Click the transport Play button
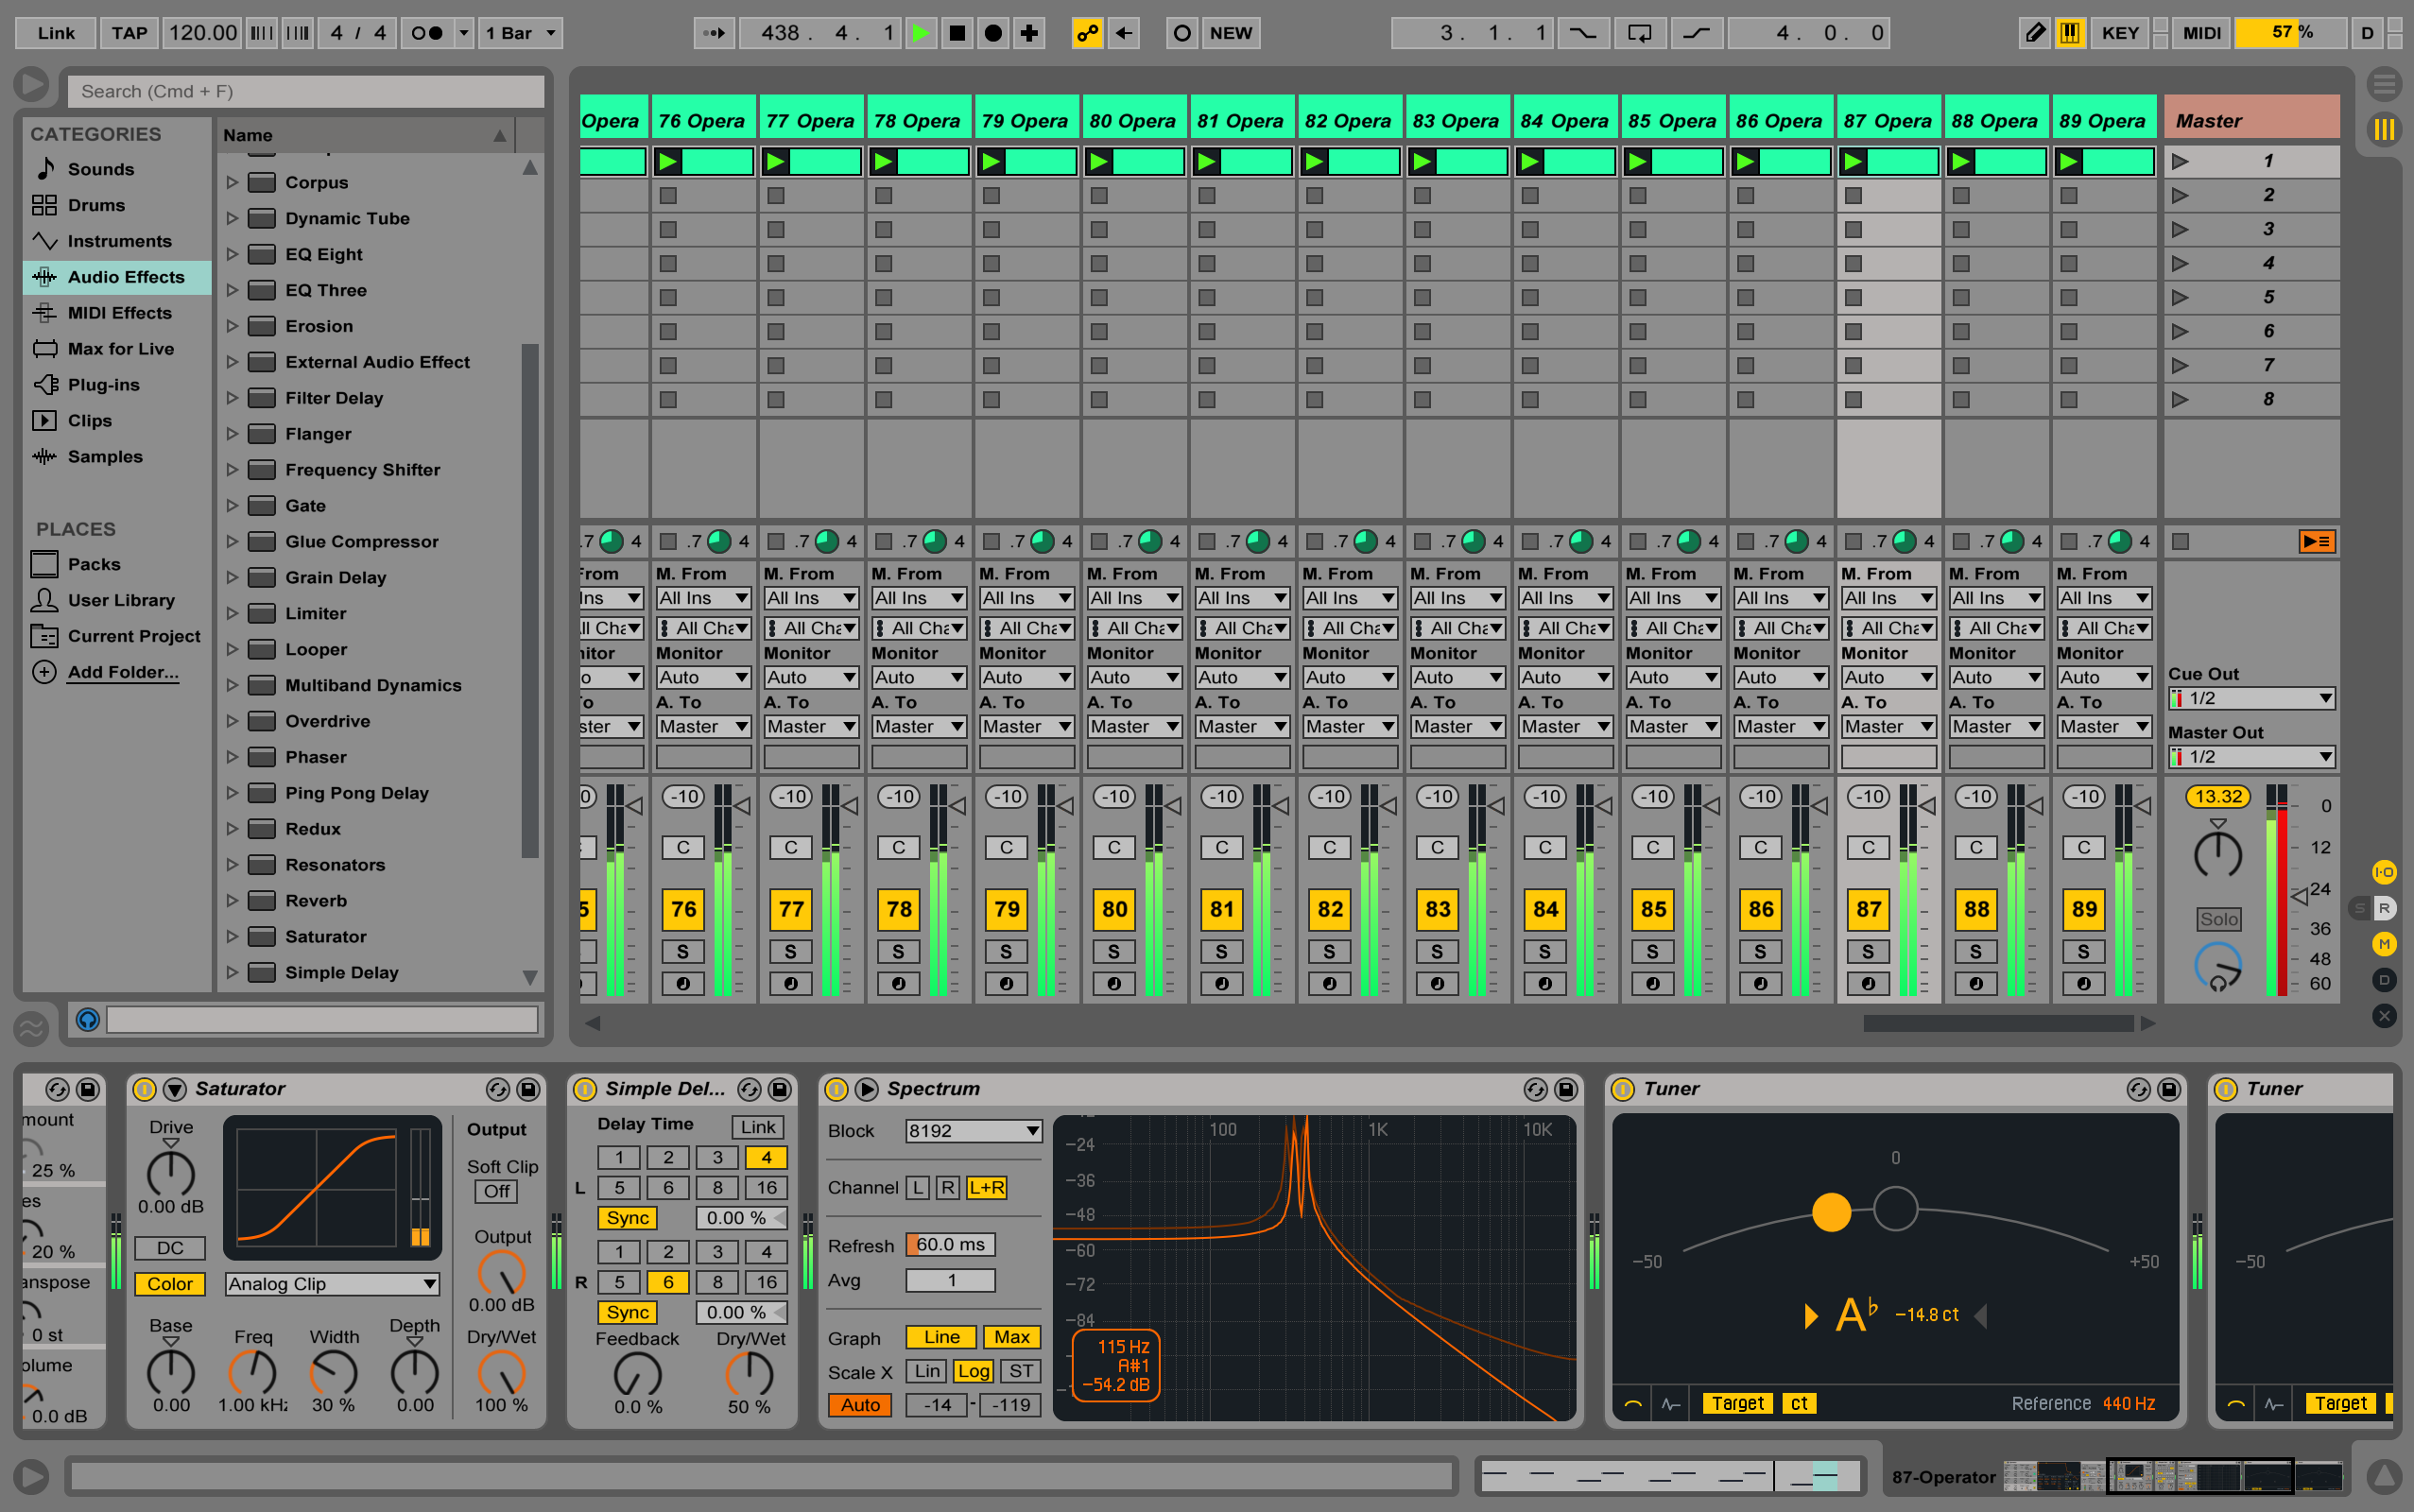The image size is (2414, 1512). click(x=920, y=33)
